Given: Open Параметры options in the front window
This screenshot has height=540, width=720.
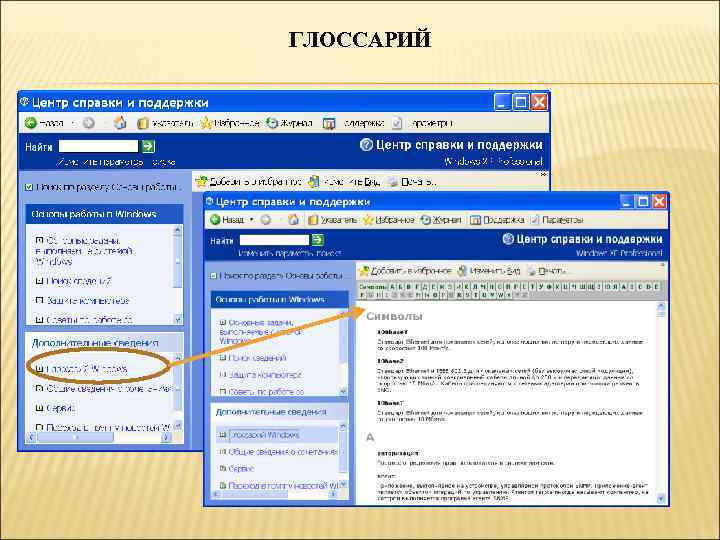Looking at the screenshot, I should 557,220.
